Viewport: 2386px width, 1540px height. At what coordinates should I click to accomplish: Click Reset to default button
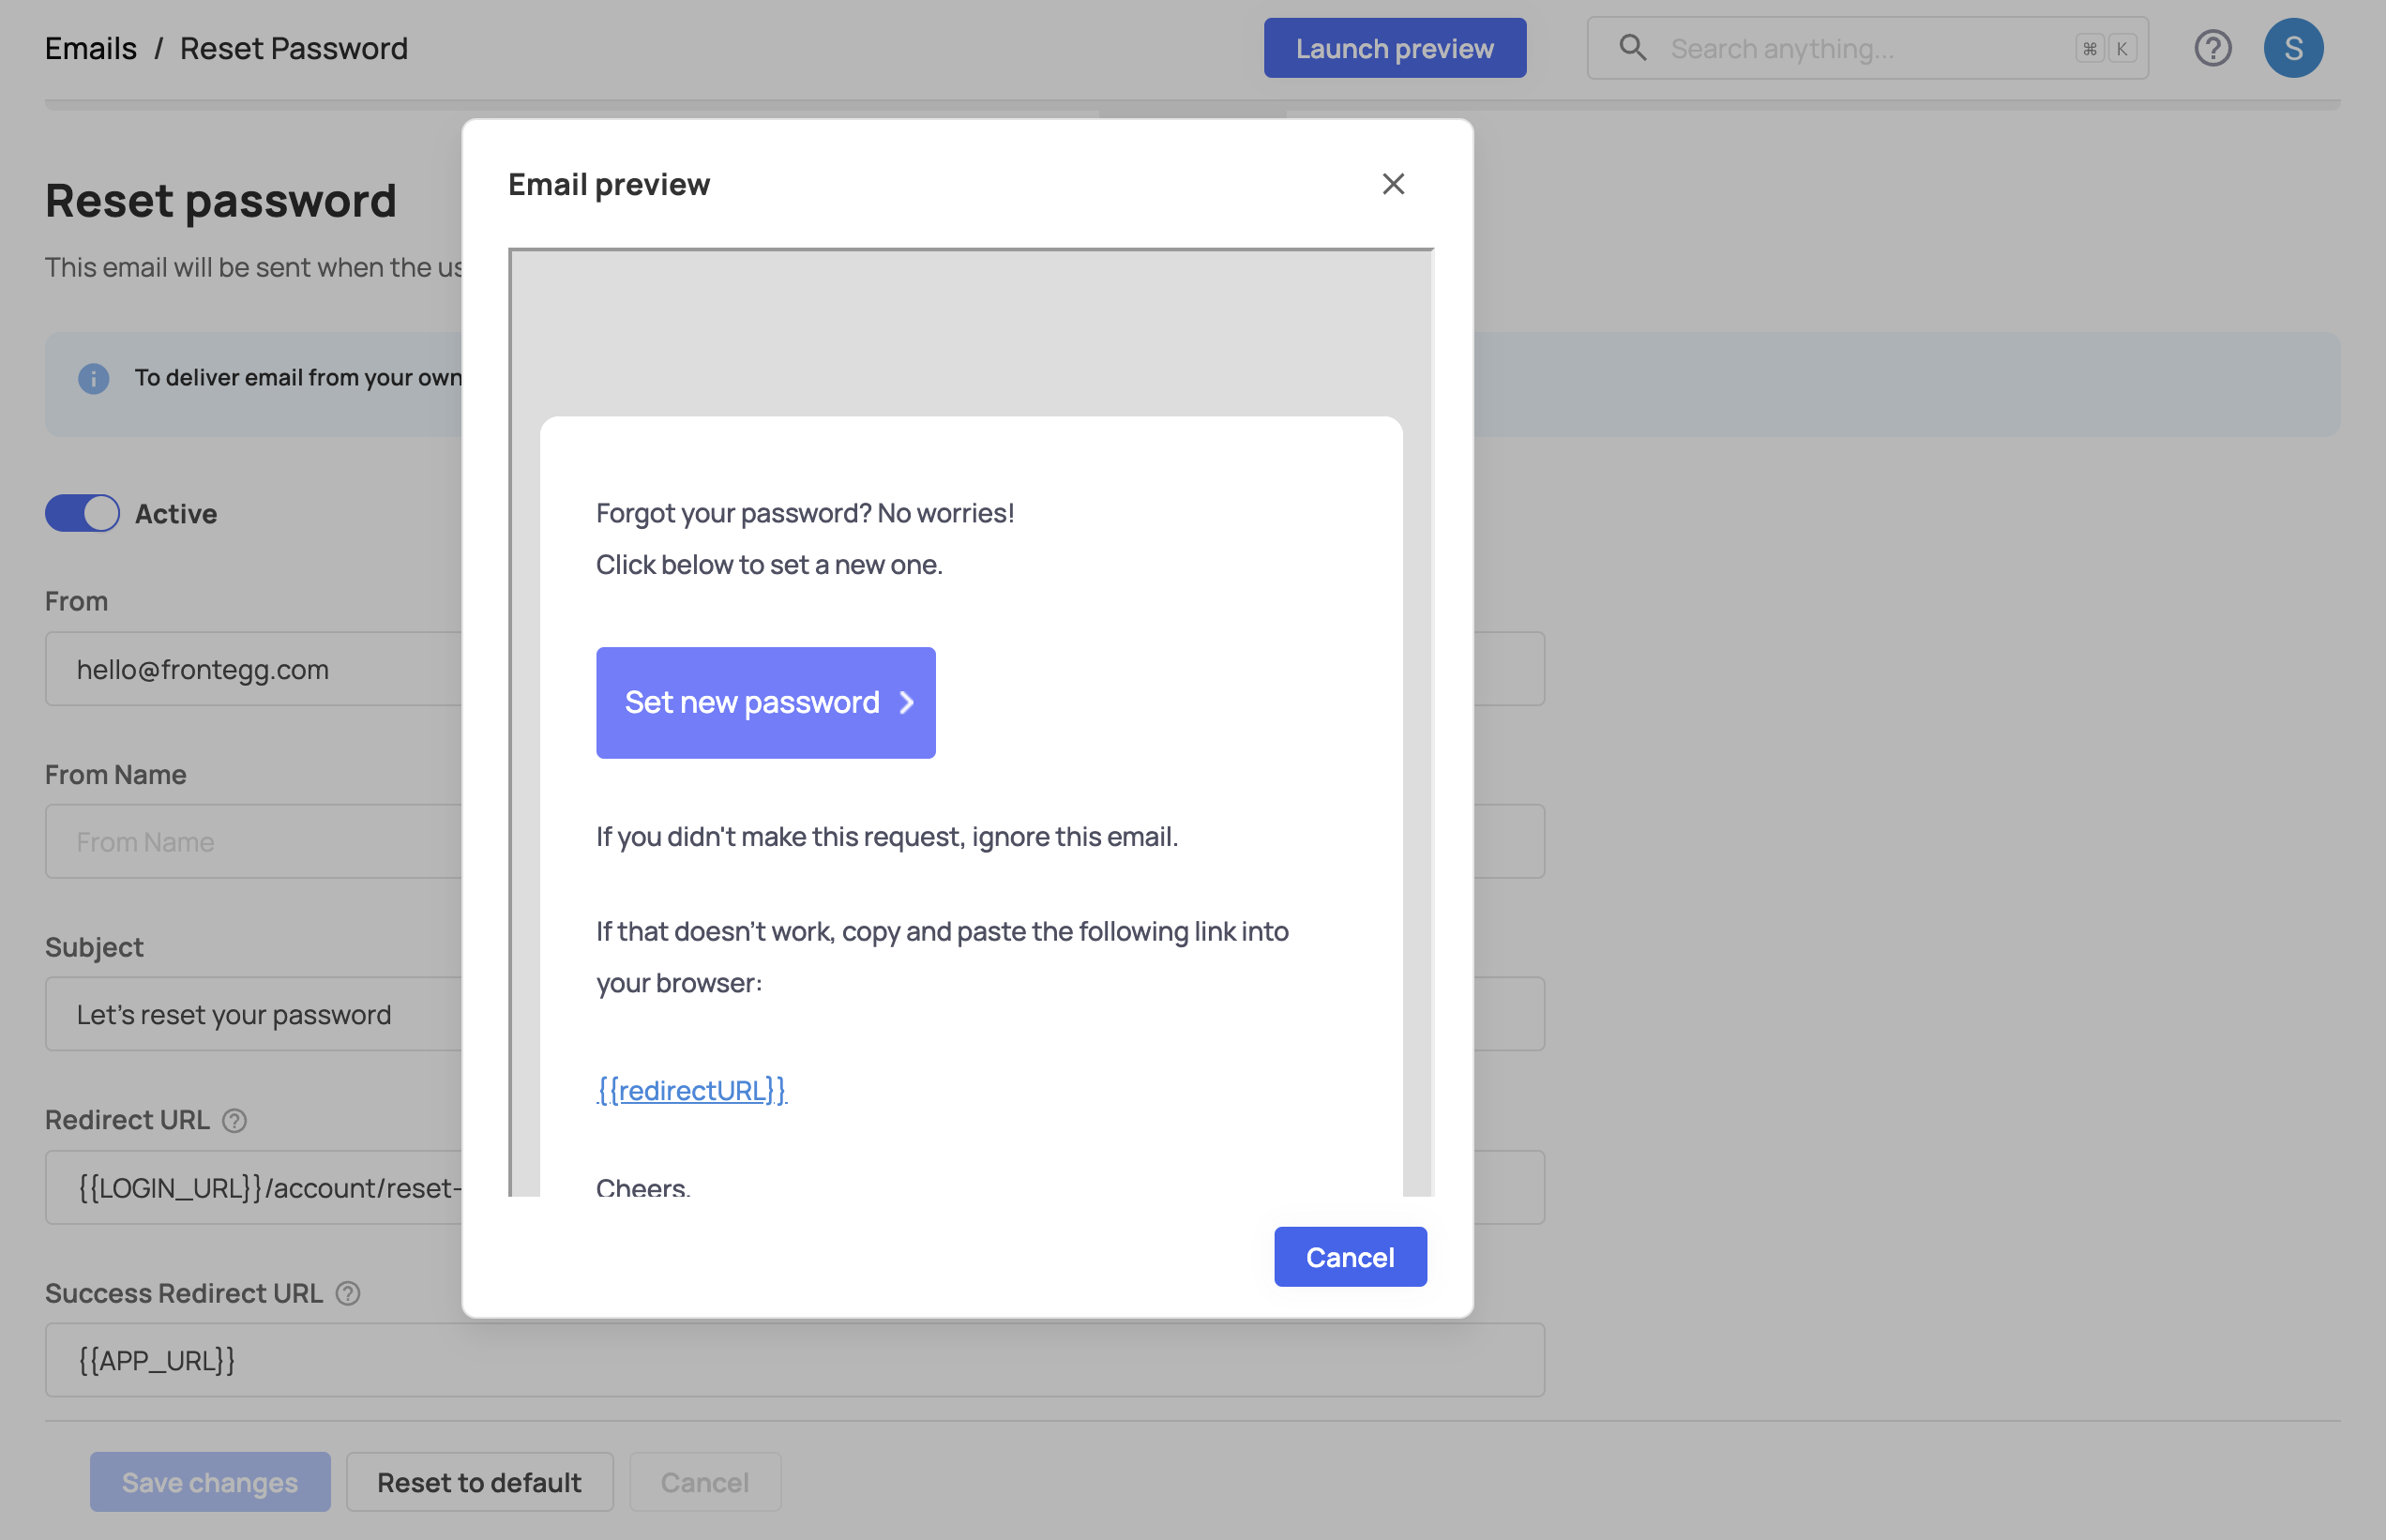[x=478, y=1481]
